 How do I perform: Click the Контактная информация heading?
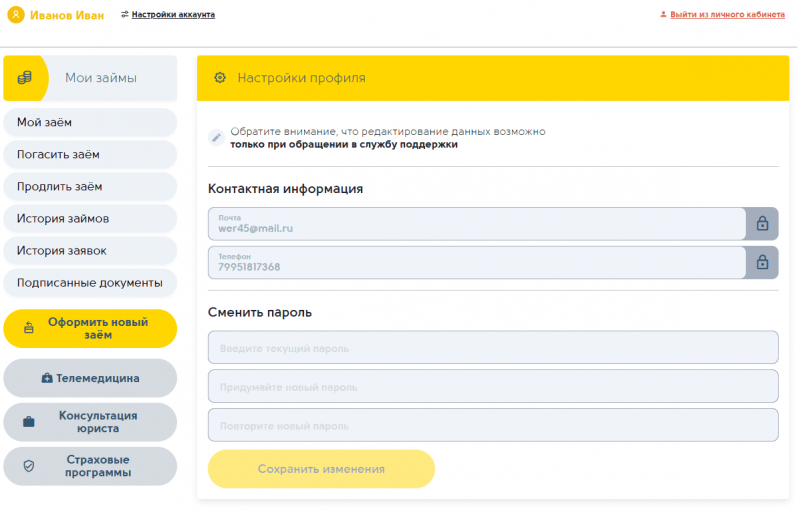[285, 189]
